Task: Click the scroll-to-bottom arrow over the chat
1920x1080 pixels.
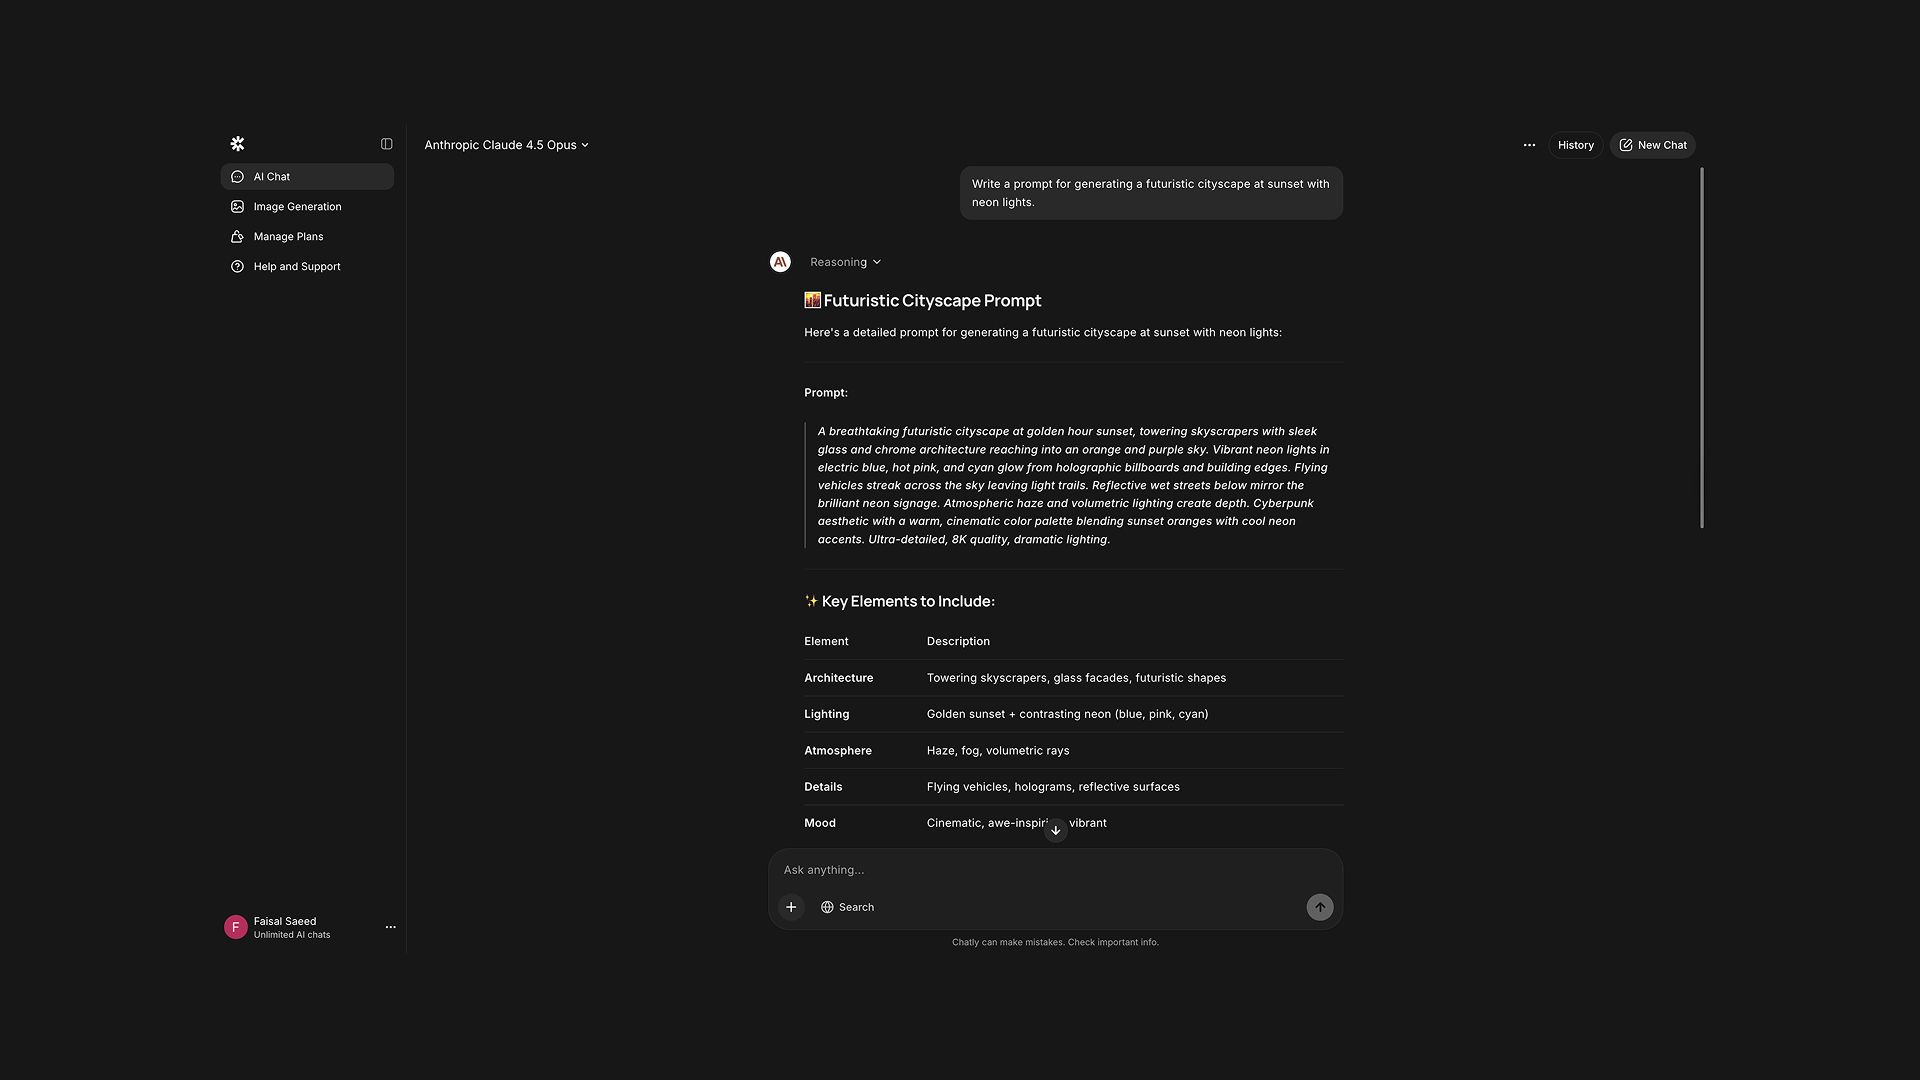Action: pos(1055,830)
